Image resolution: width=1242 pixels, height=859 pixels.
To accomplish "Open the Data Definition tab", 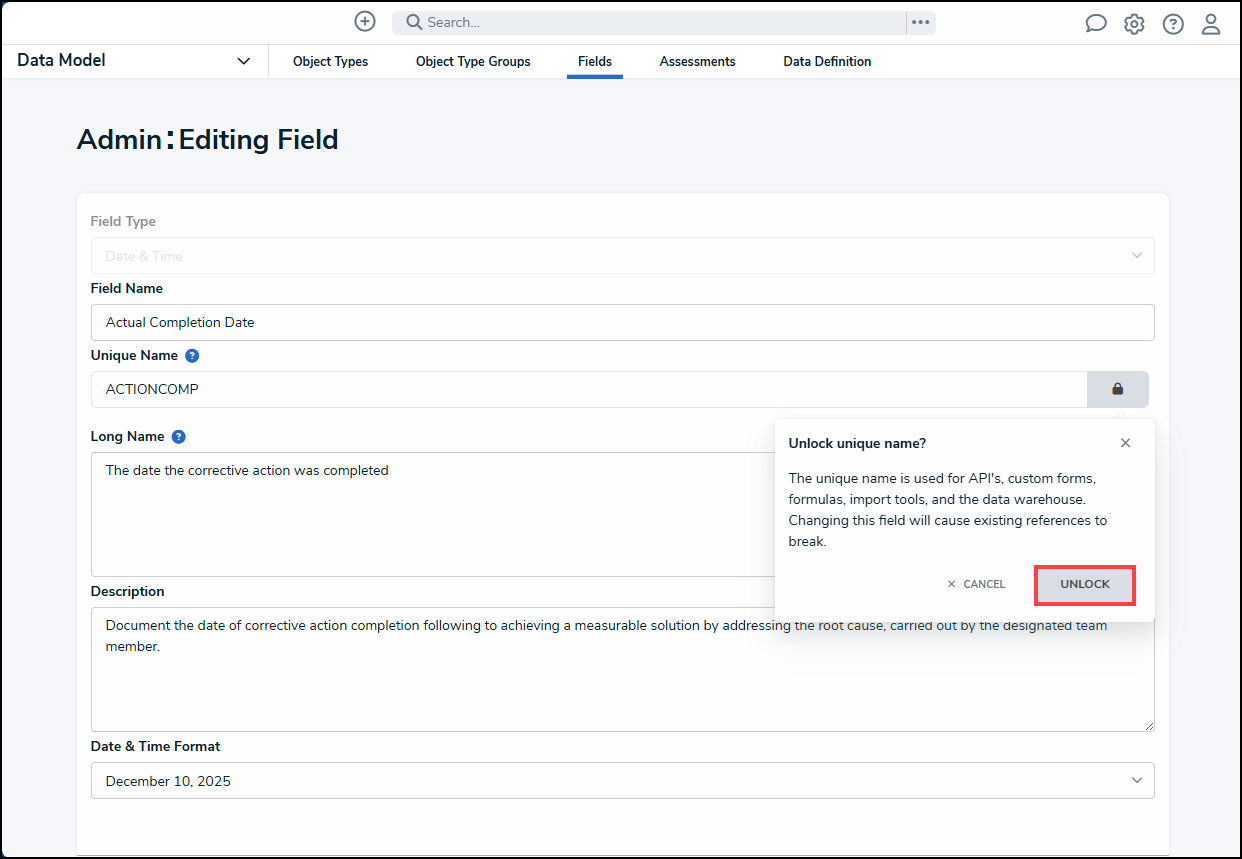I will (827, 62).
